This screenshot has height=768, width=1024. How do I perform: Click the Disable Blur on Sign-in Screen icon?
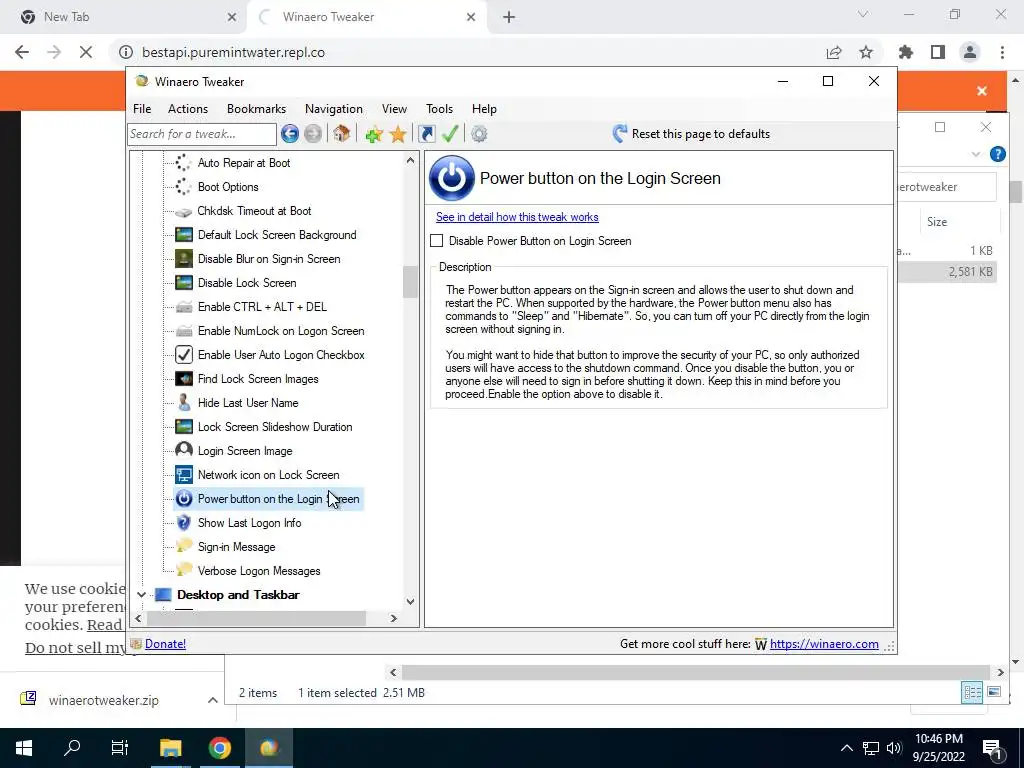184,259
